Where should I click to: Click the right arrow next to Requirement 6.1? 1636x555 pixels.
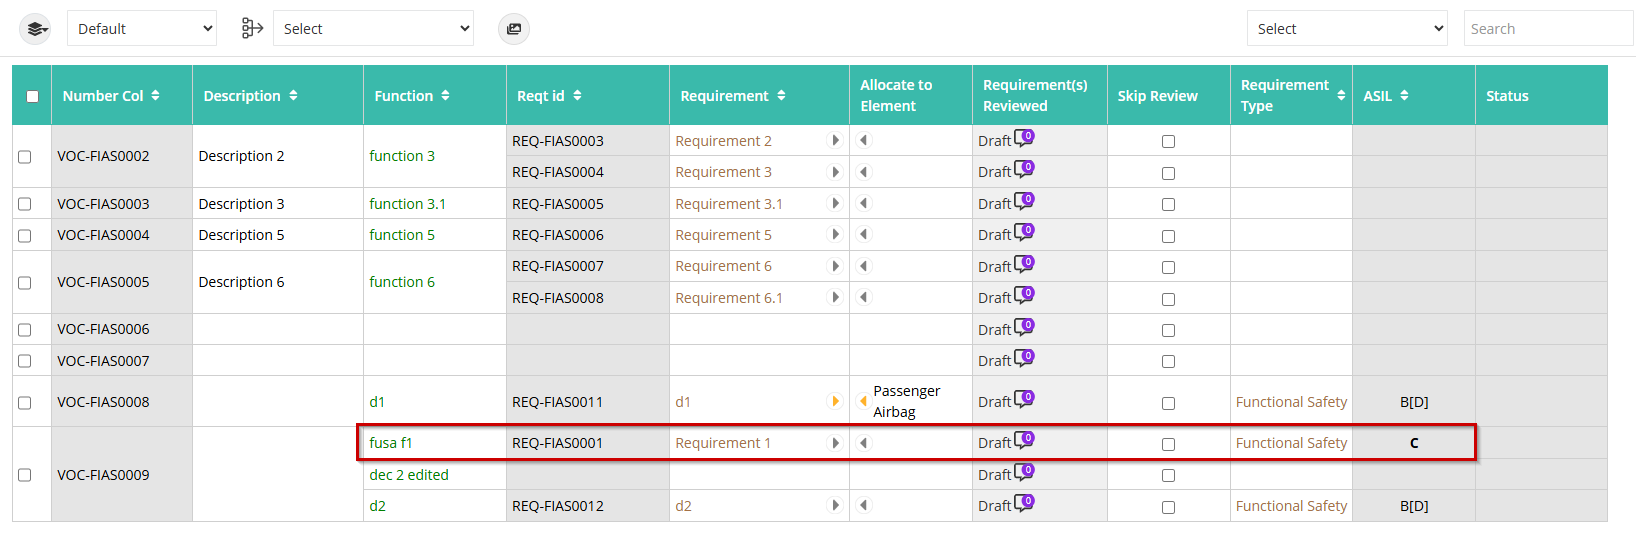pos(835,298)
